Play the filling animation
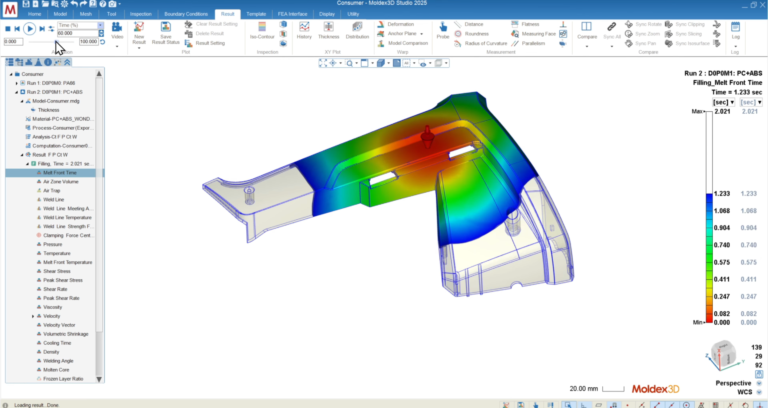 point(29,29)
